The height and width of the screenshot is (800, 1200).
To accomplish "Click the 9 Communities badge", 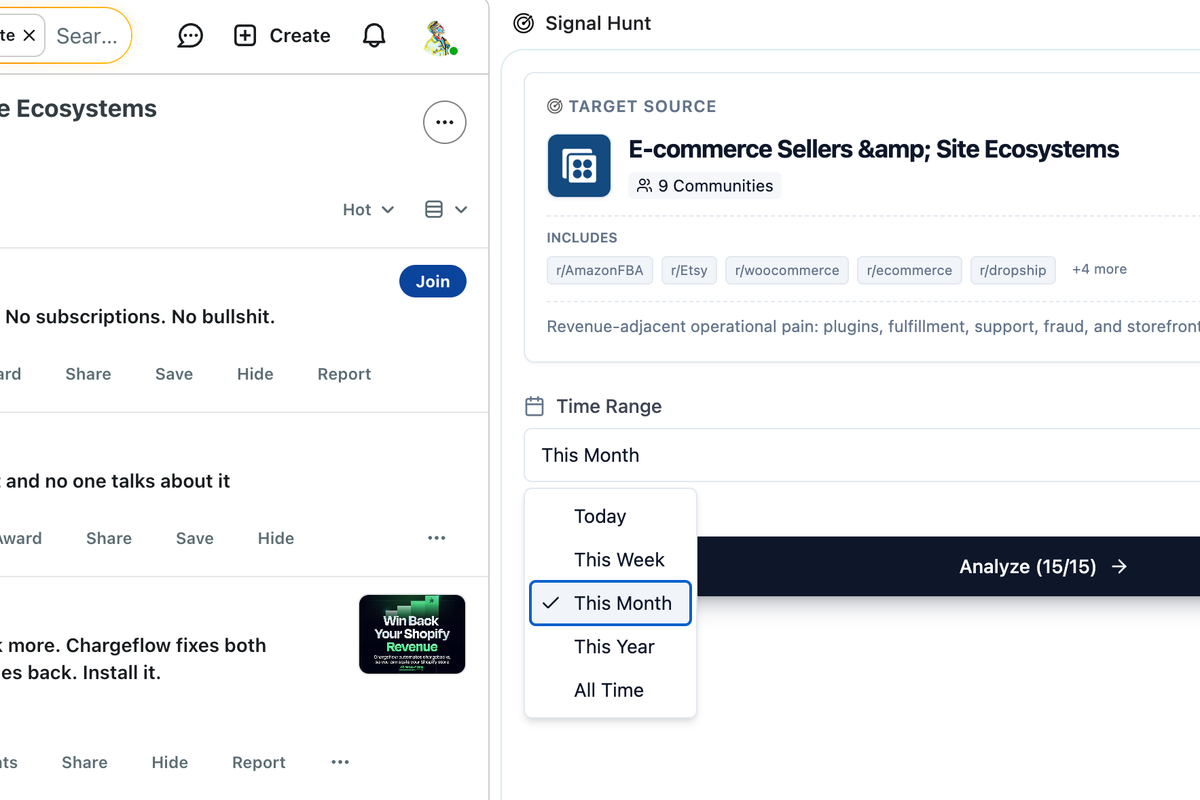I will pyautogui.click(x=705, y=185).
